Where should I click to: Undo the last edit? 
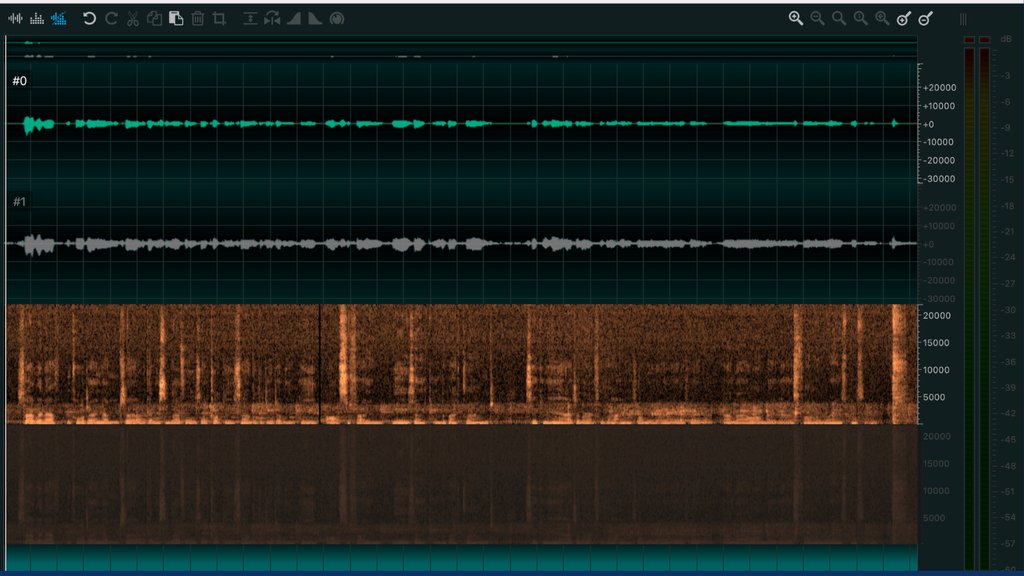click(90, 17)
